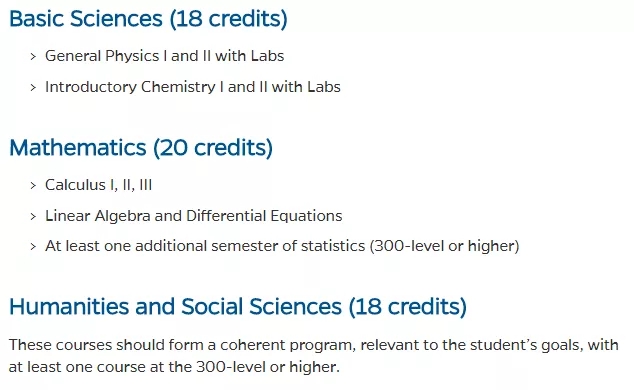
Task: Click the chevron bullet before General Physics
Action: coord(33,57)
